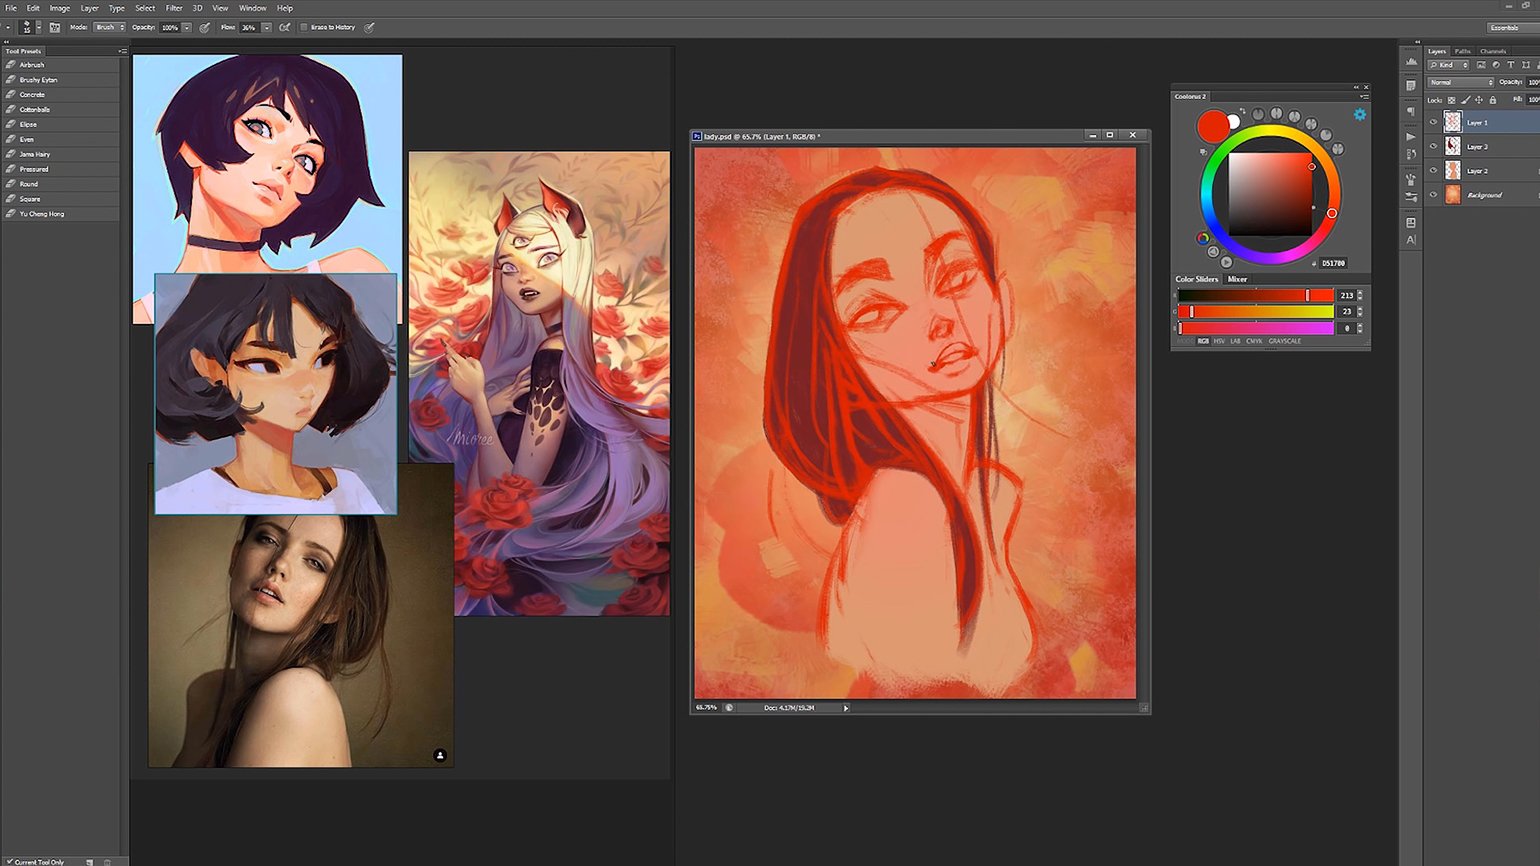This screenshot has height=866, width=1540.
Task: Select the Airbrush eraser tool preset
Action: 32,65
